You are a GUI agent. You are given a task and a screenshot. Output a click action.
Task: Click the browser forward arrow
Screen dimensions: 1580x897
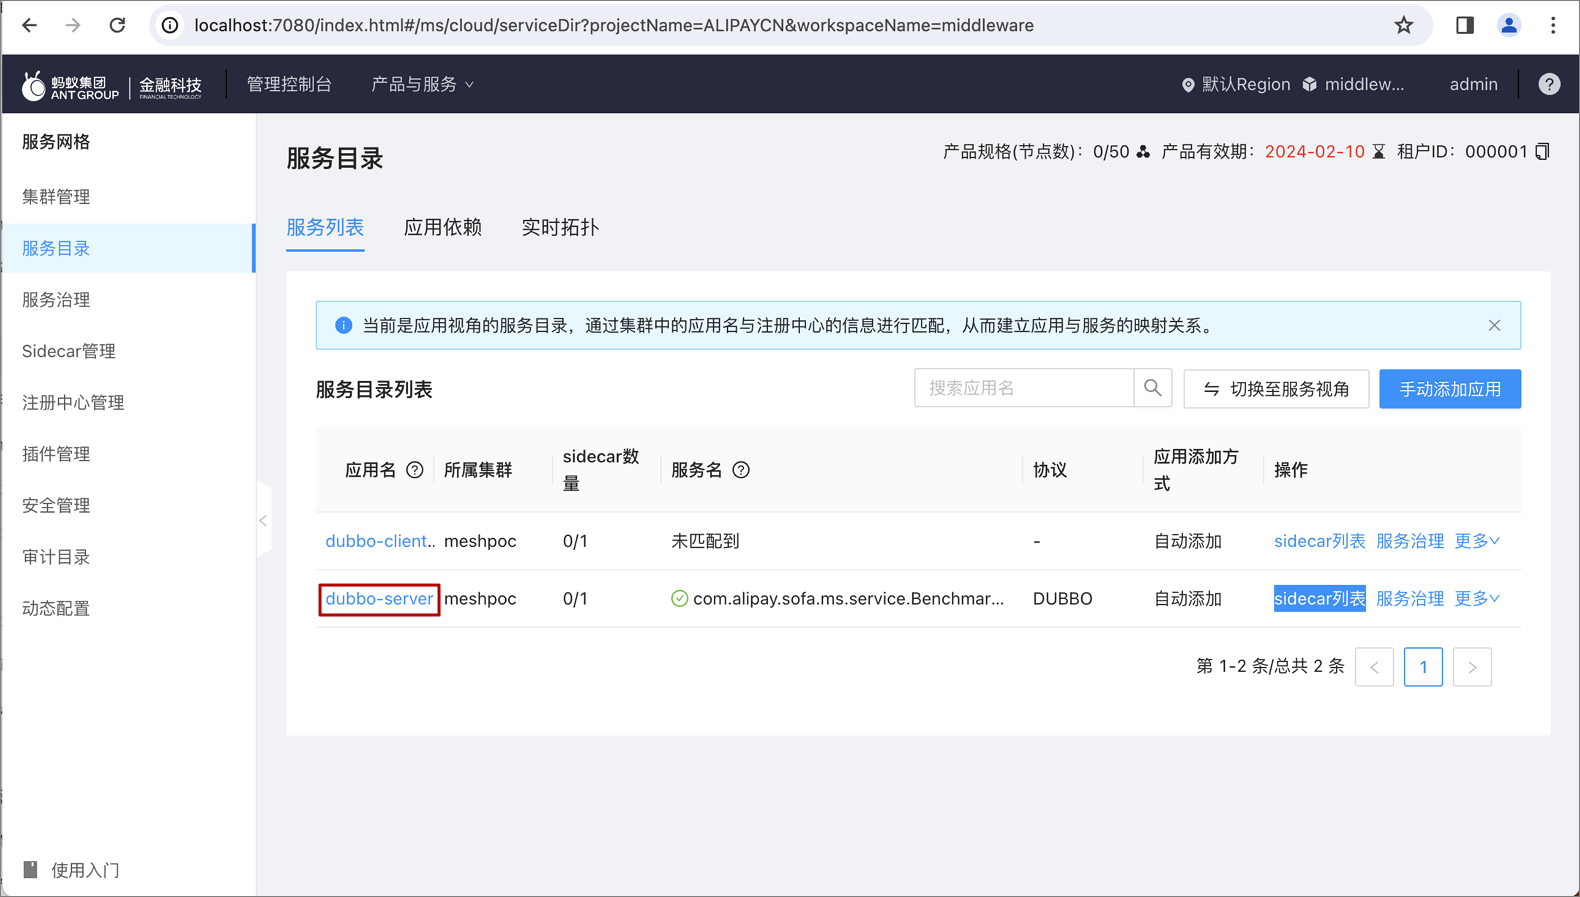click(x=73, y=25)
